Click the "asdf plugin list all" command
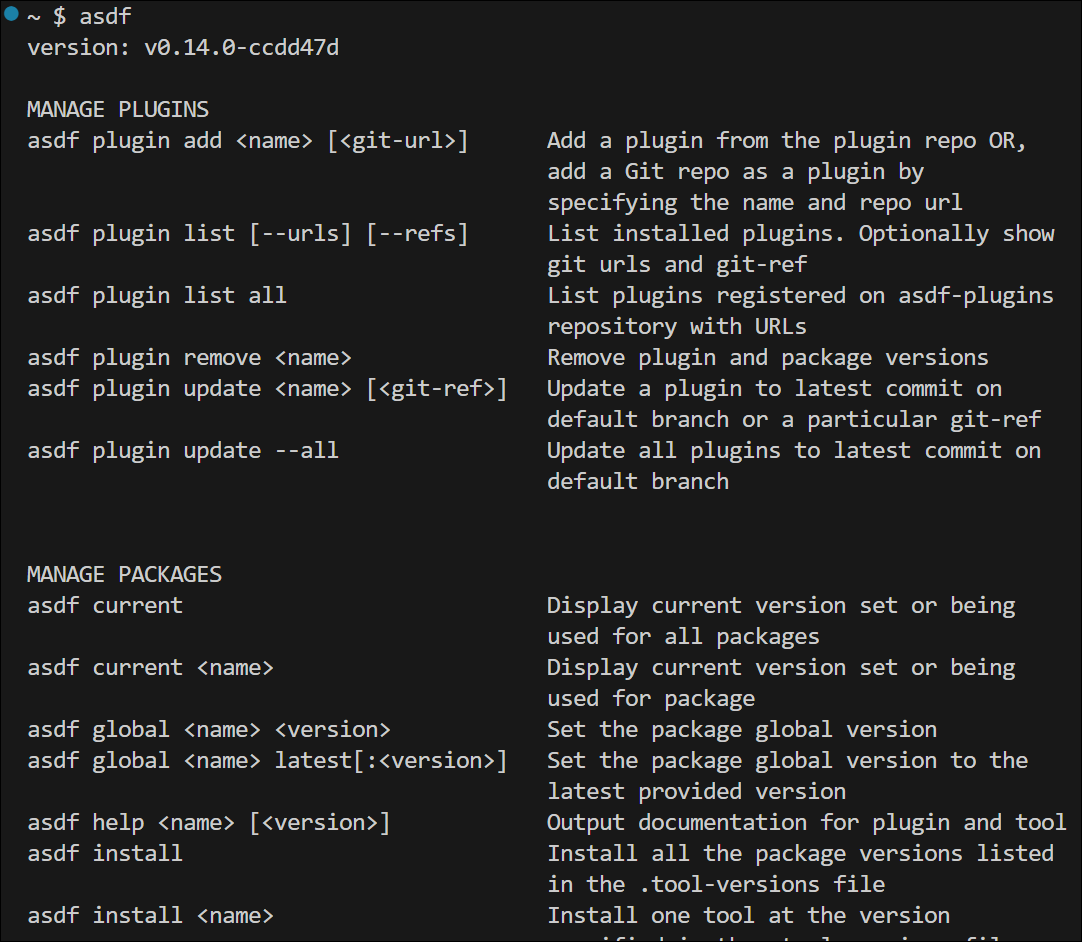This screenshot has width=1082, height=942. coord(157,295)
